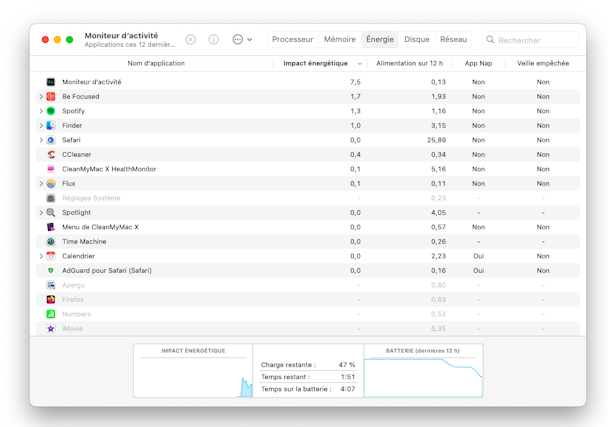
Task: Click the Temps restant 1:51 value
Action: coord(348,377)
